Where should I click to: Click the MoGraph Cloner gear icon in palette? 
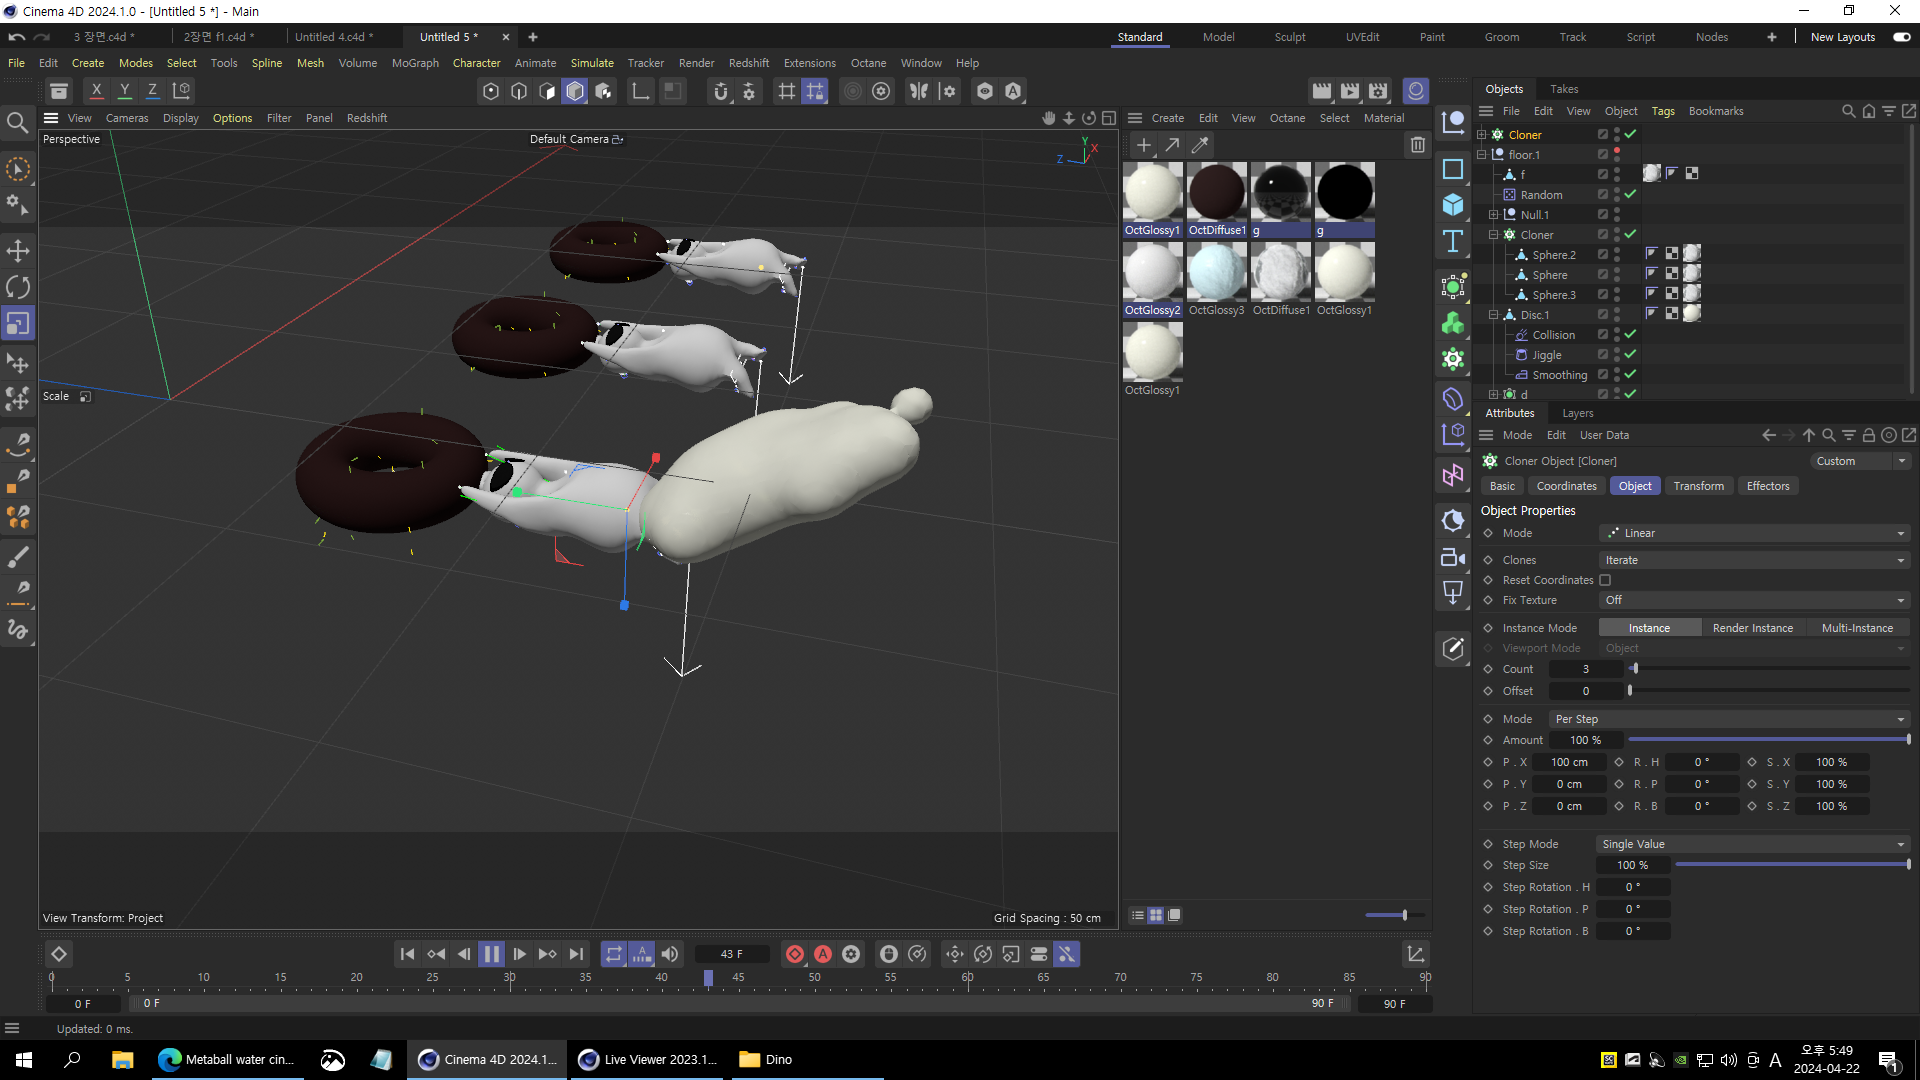pyautogui.click(x=1453, y=359)
